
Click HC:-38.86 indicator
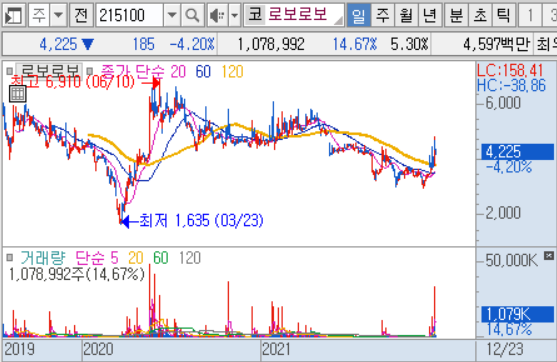(511, 86)
